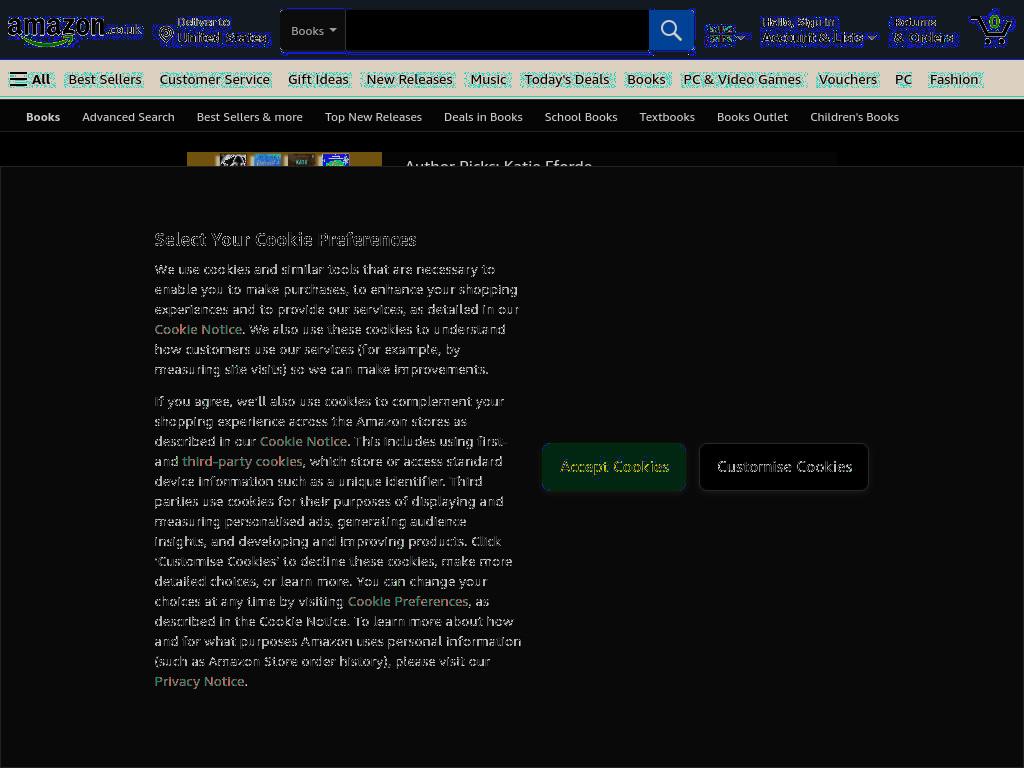This screenshot has height=768, width=1024.
Task: Open Advanced Search
Action: 128,117
